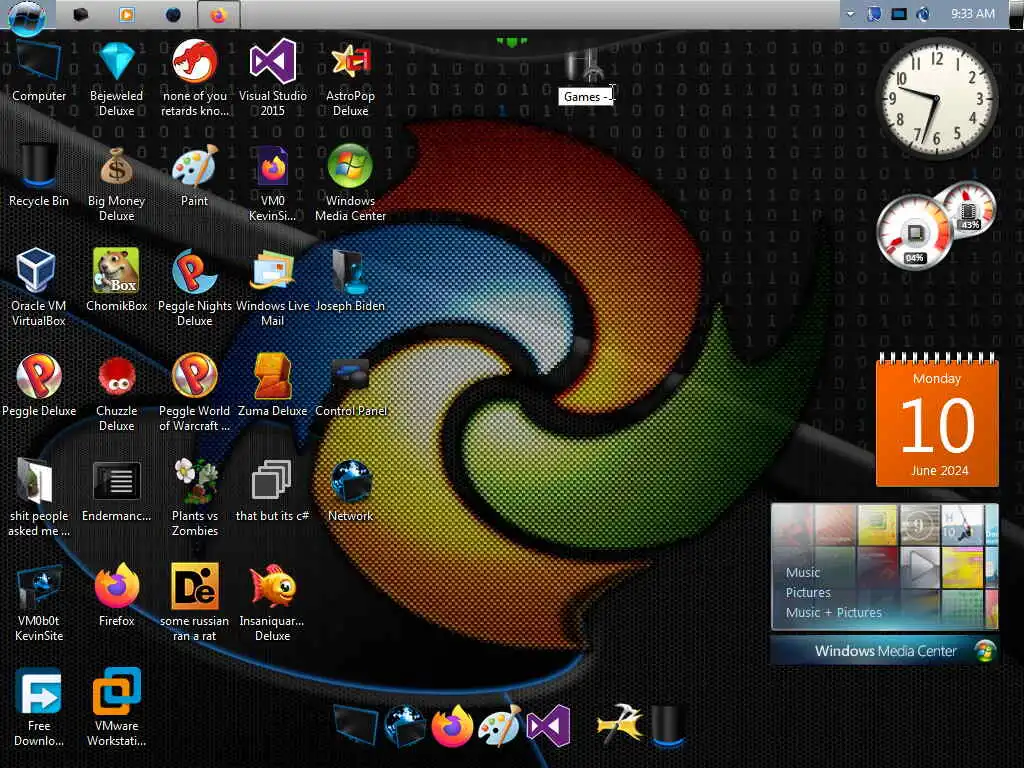This screenshot has height=768, width=1024.
Task: Click the Start orb in the top bar
Action: pos(27,16)
